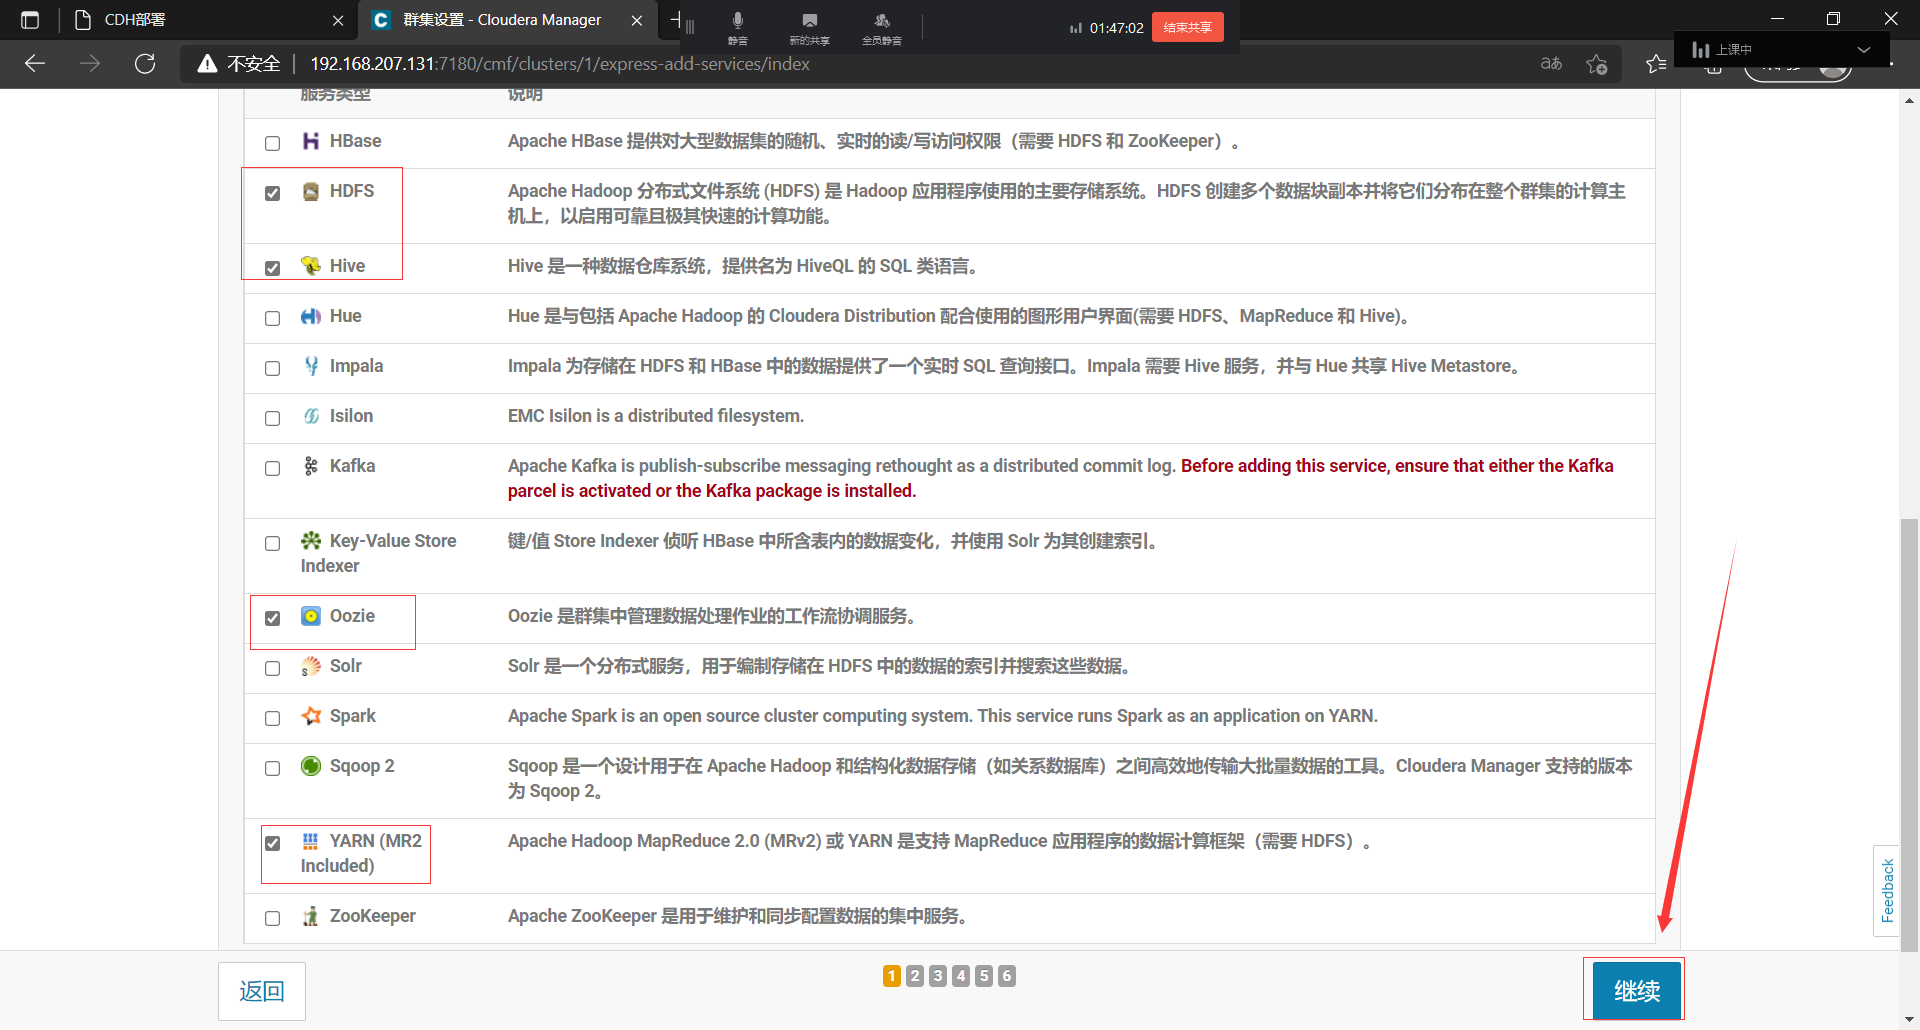Click wizard step 1 indicator
Image resolution: width=1920 pixels, height=1030 pixels.
892,976
